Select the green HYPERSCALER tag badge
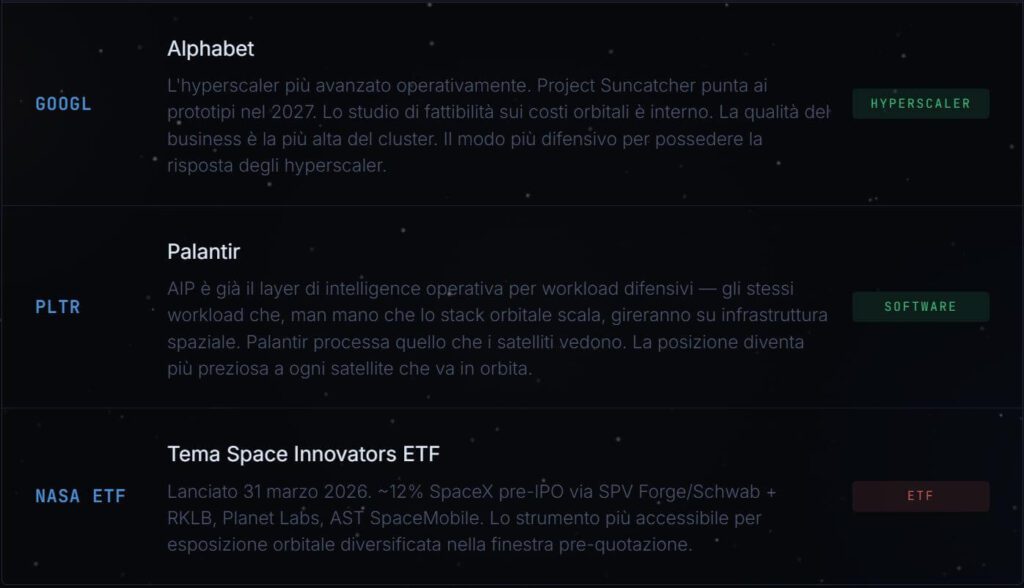The width and height of the screenshot is (1024, 588). [x=920, y=104]
